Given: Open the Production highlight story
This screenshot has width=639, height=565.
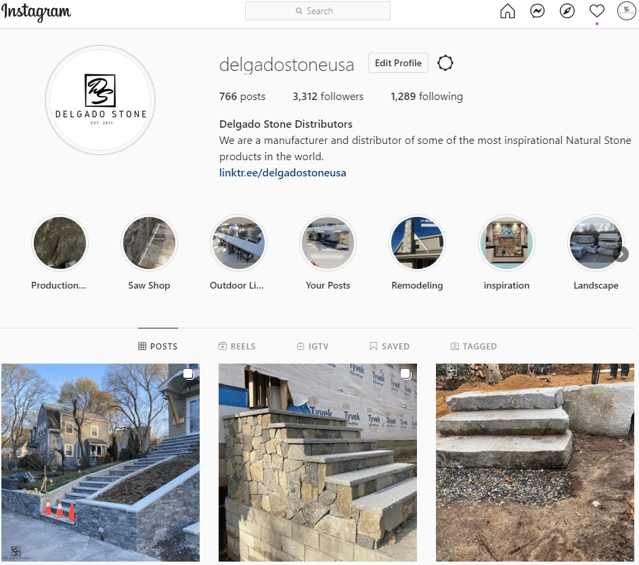Looking at the screenshot, I should (x=60, y=243).
